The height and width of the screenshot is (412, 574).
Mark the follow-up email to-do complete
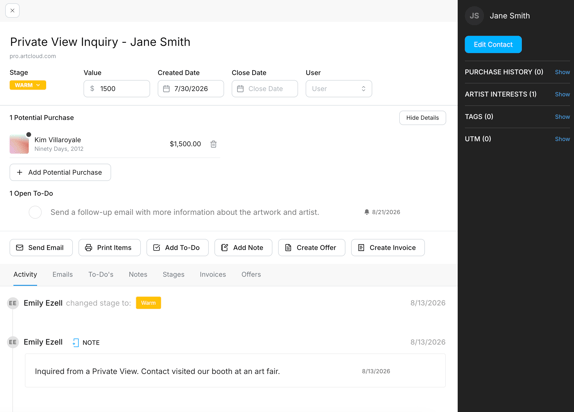point(35,212)
